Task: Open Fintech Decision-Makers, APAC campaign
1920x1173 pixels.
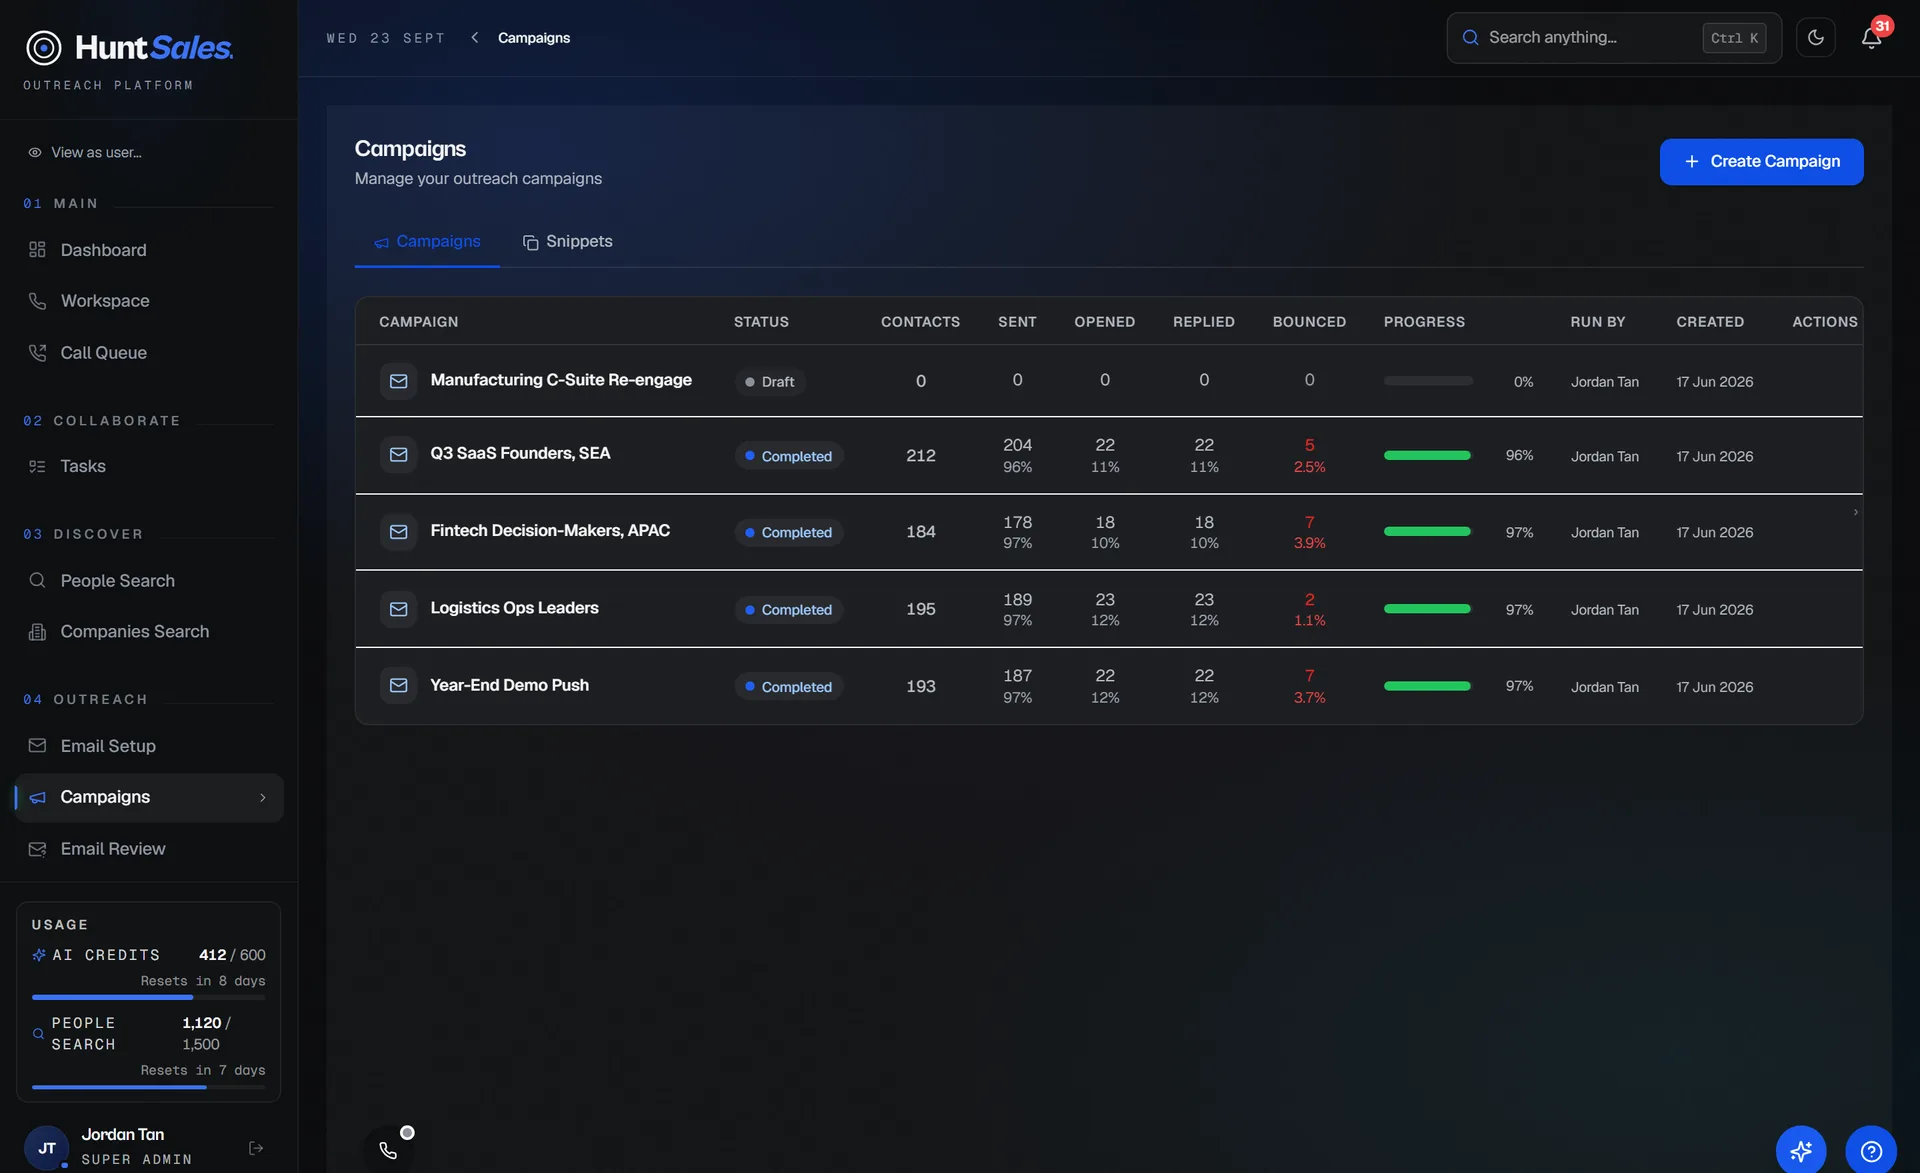Action: point(550,530)
